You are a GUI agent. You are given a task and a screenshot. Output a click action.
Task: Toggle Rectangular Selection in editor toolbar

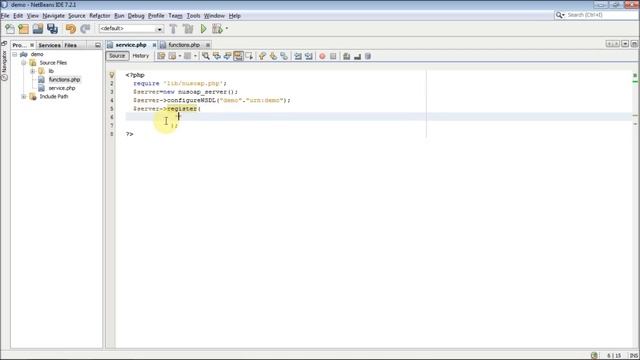[249, 56]
